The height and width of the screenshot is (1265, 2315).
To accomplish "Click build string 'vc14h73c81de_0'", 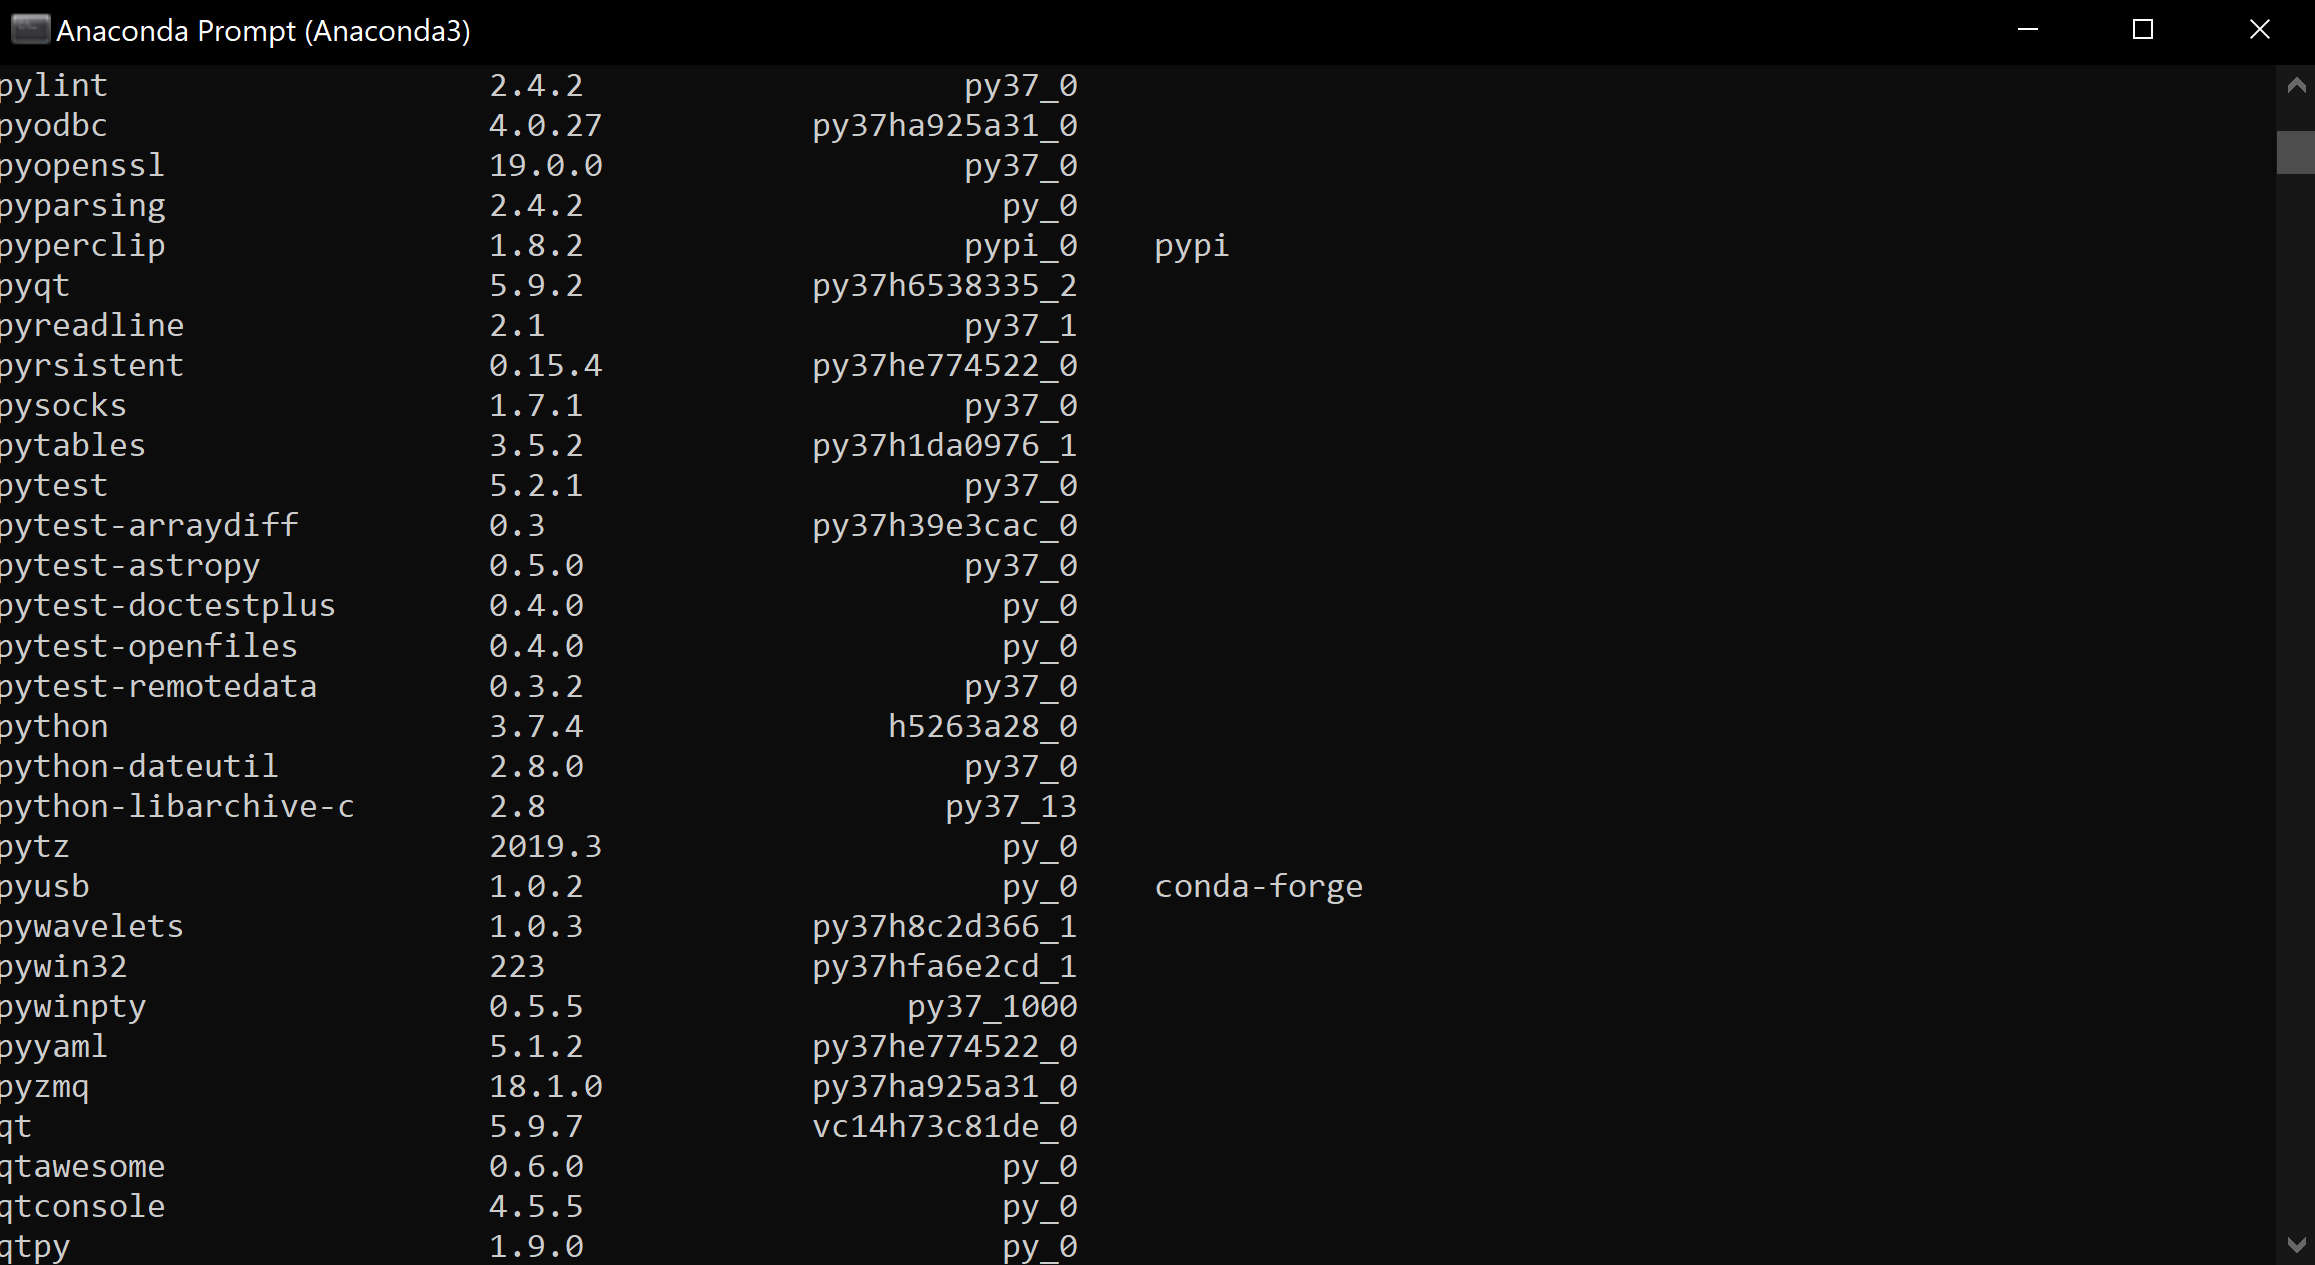I will tap(945, 1126).
